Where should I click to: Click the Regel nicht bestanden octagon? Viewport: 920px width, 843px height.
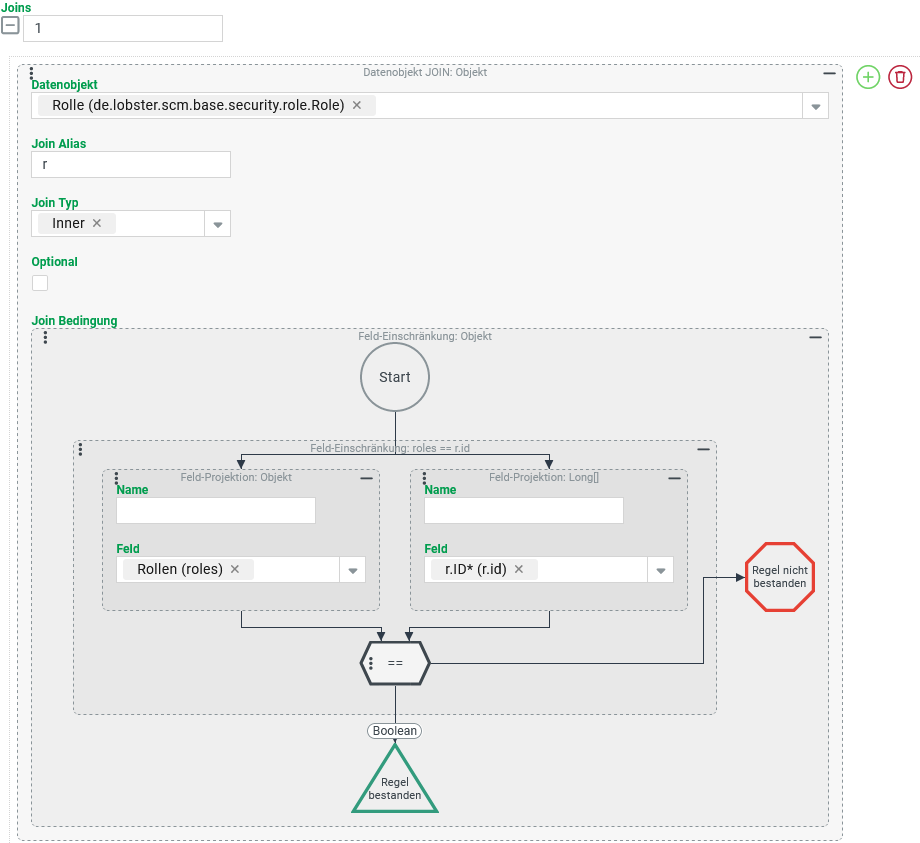tap(780, 576)
